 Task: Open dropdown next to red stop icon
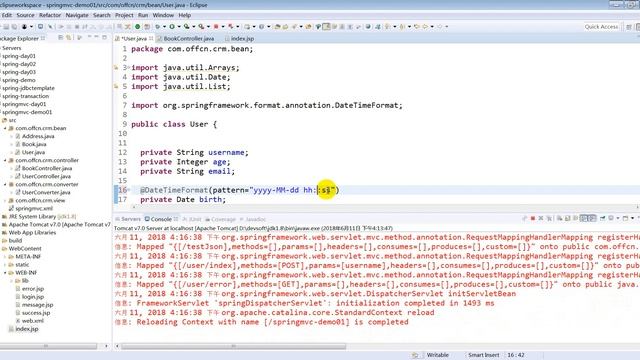pyautogui.click(x=223, y=27)
